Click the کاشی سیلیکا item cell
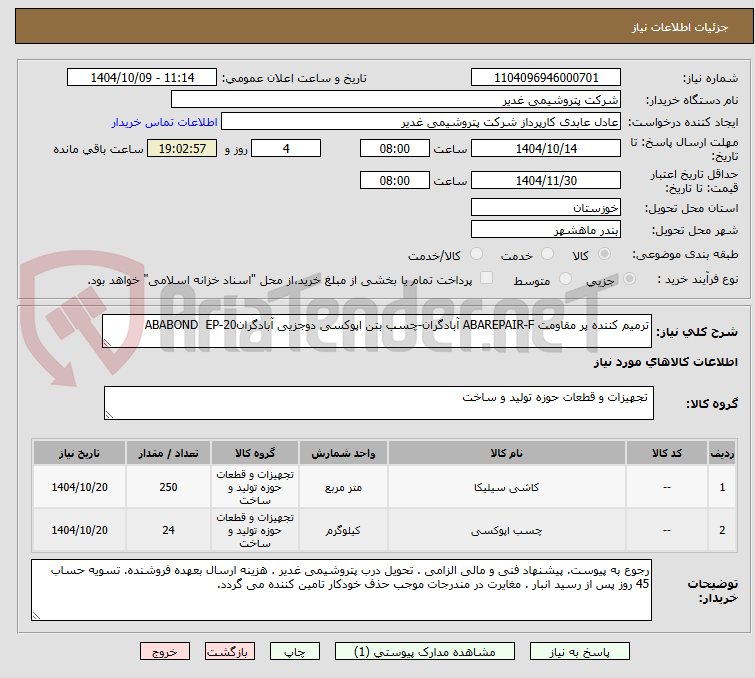 click(507, 487)
